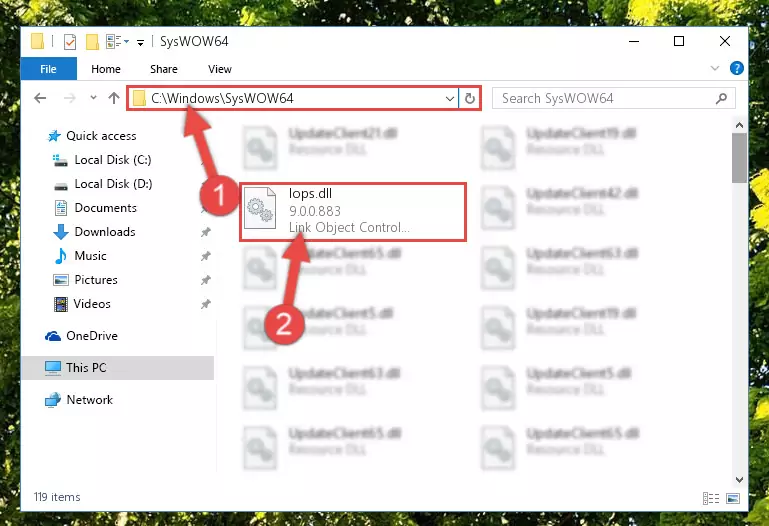Viewport: 769px width, 526px height.
Task: Click the New folder quick access icon
Action: (x=92, y=42)
